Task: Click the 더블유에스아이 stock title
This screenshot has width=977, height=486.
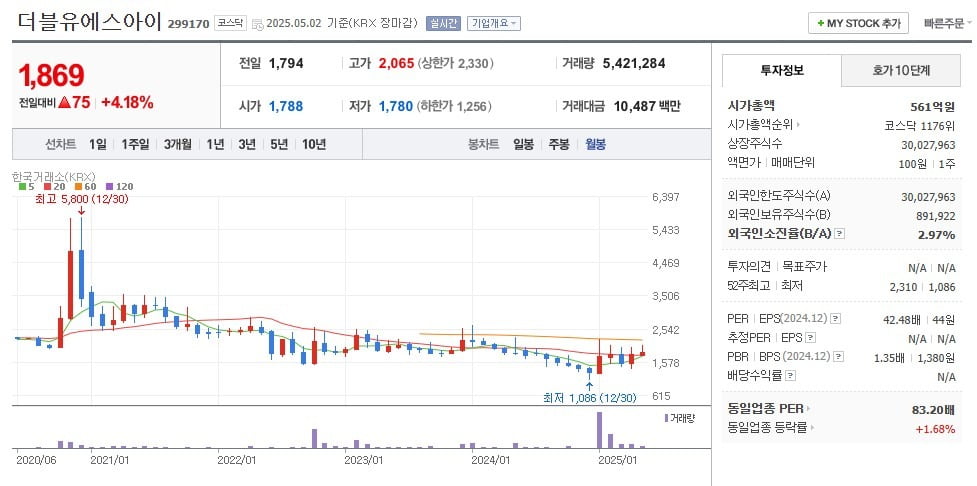Action: point(90,22)
